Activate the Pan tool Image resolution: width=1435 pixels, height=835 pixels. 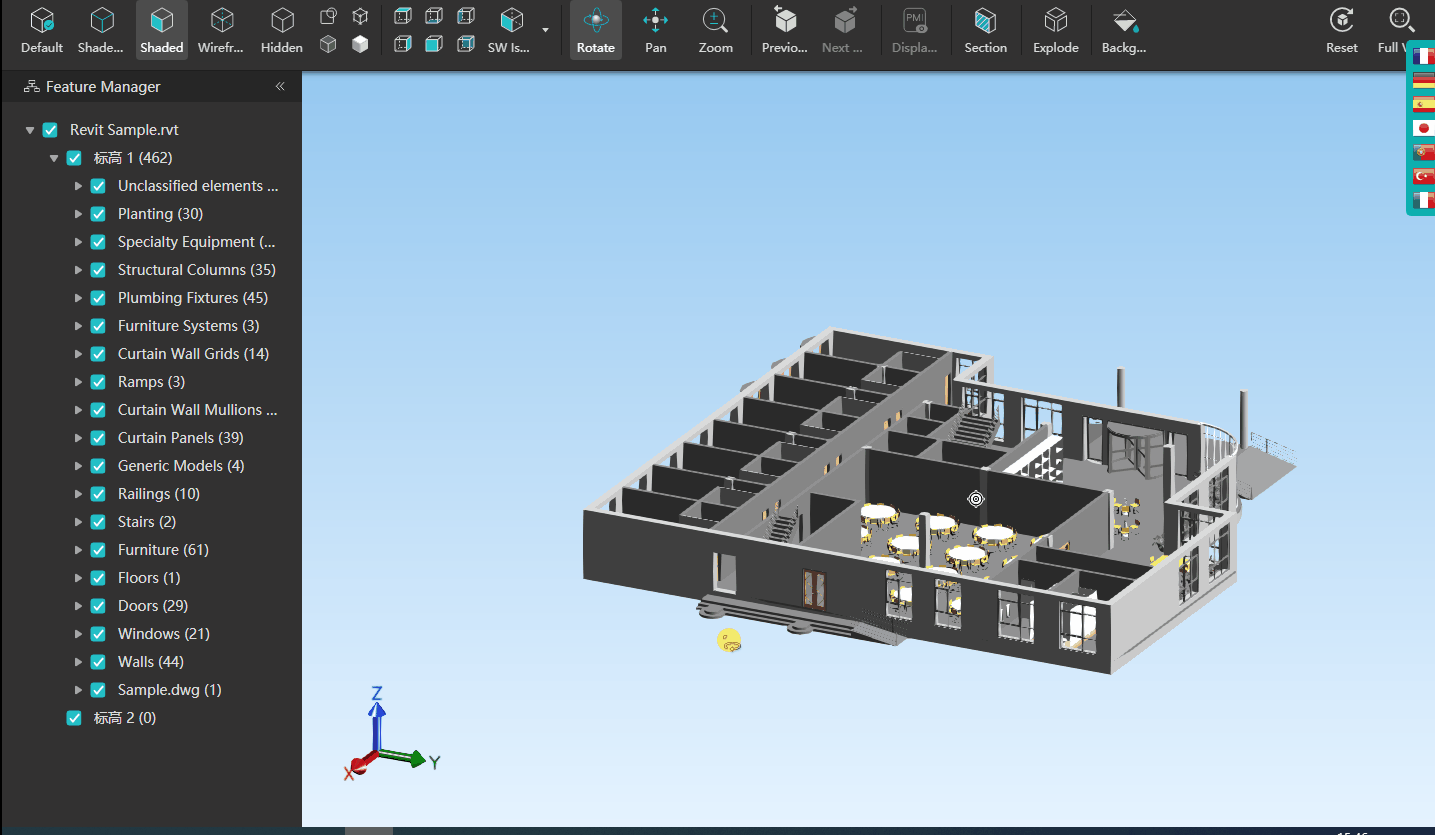click(x=656, y=30)
